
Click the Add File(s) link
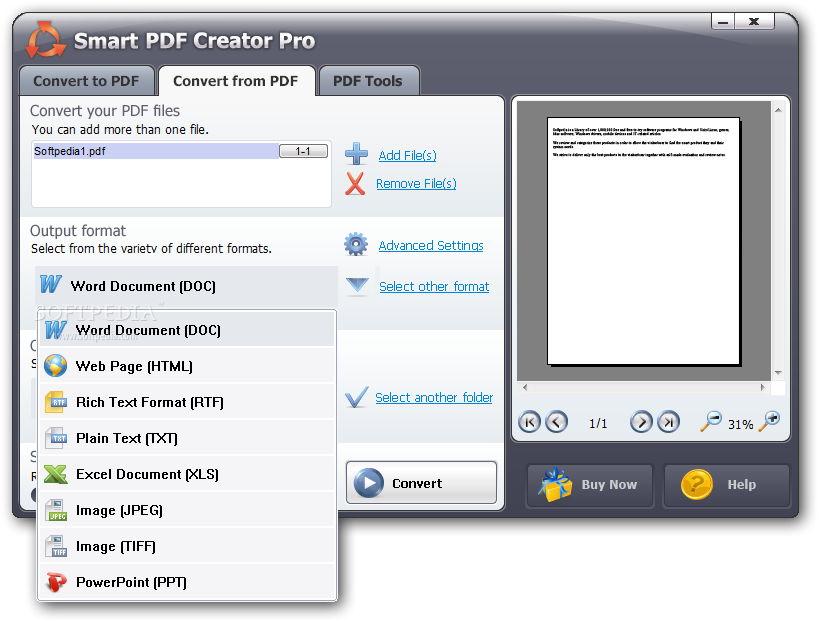407,155
